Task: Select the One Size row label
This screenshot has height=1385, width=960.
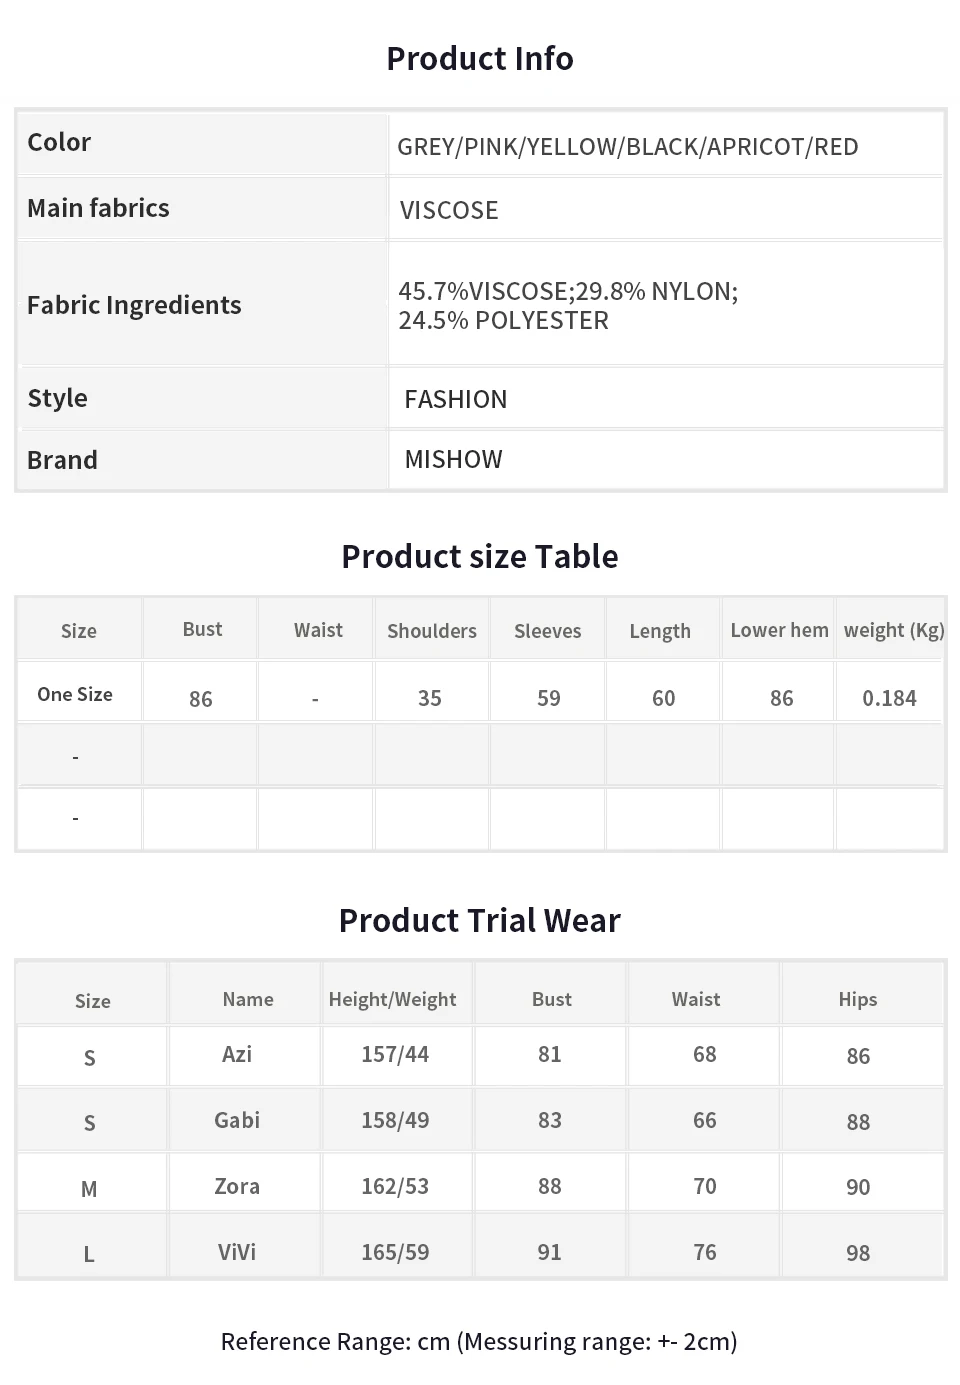Action: 75,694
